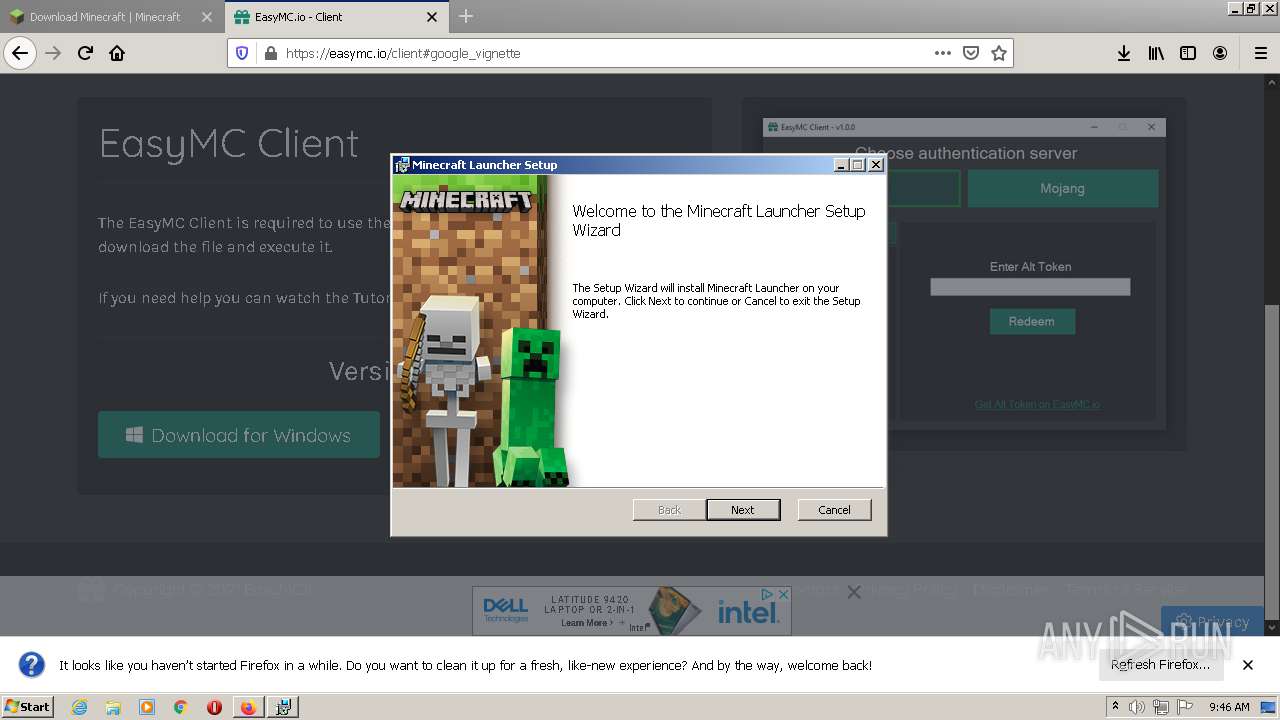Click Next in Minecraft Launcher Setup

(743, 510)
